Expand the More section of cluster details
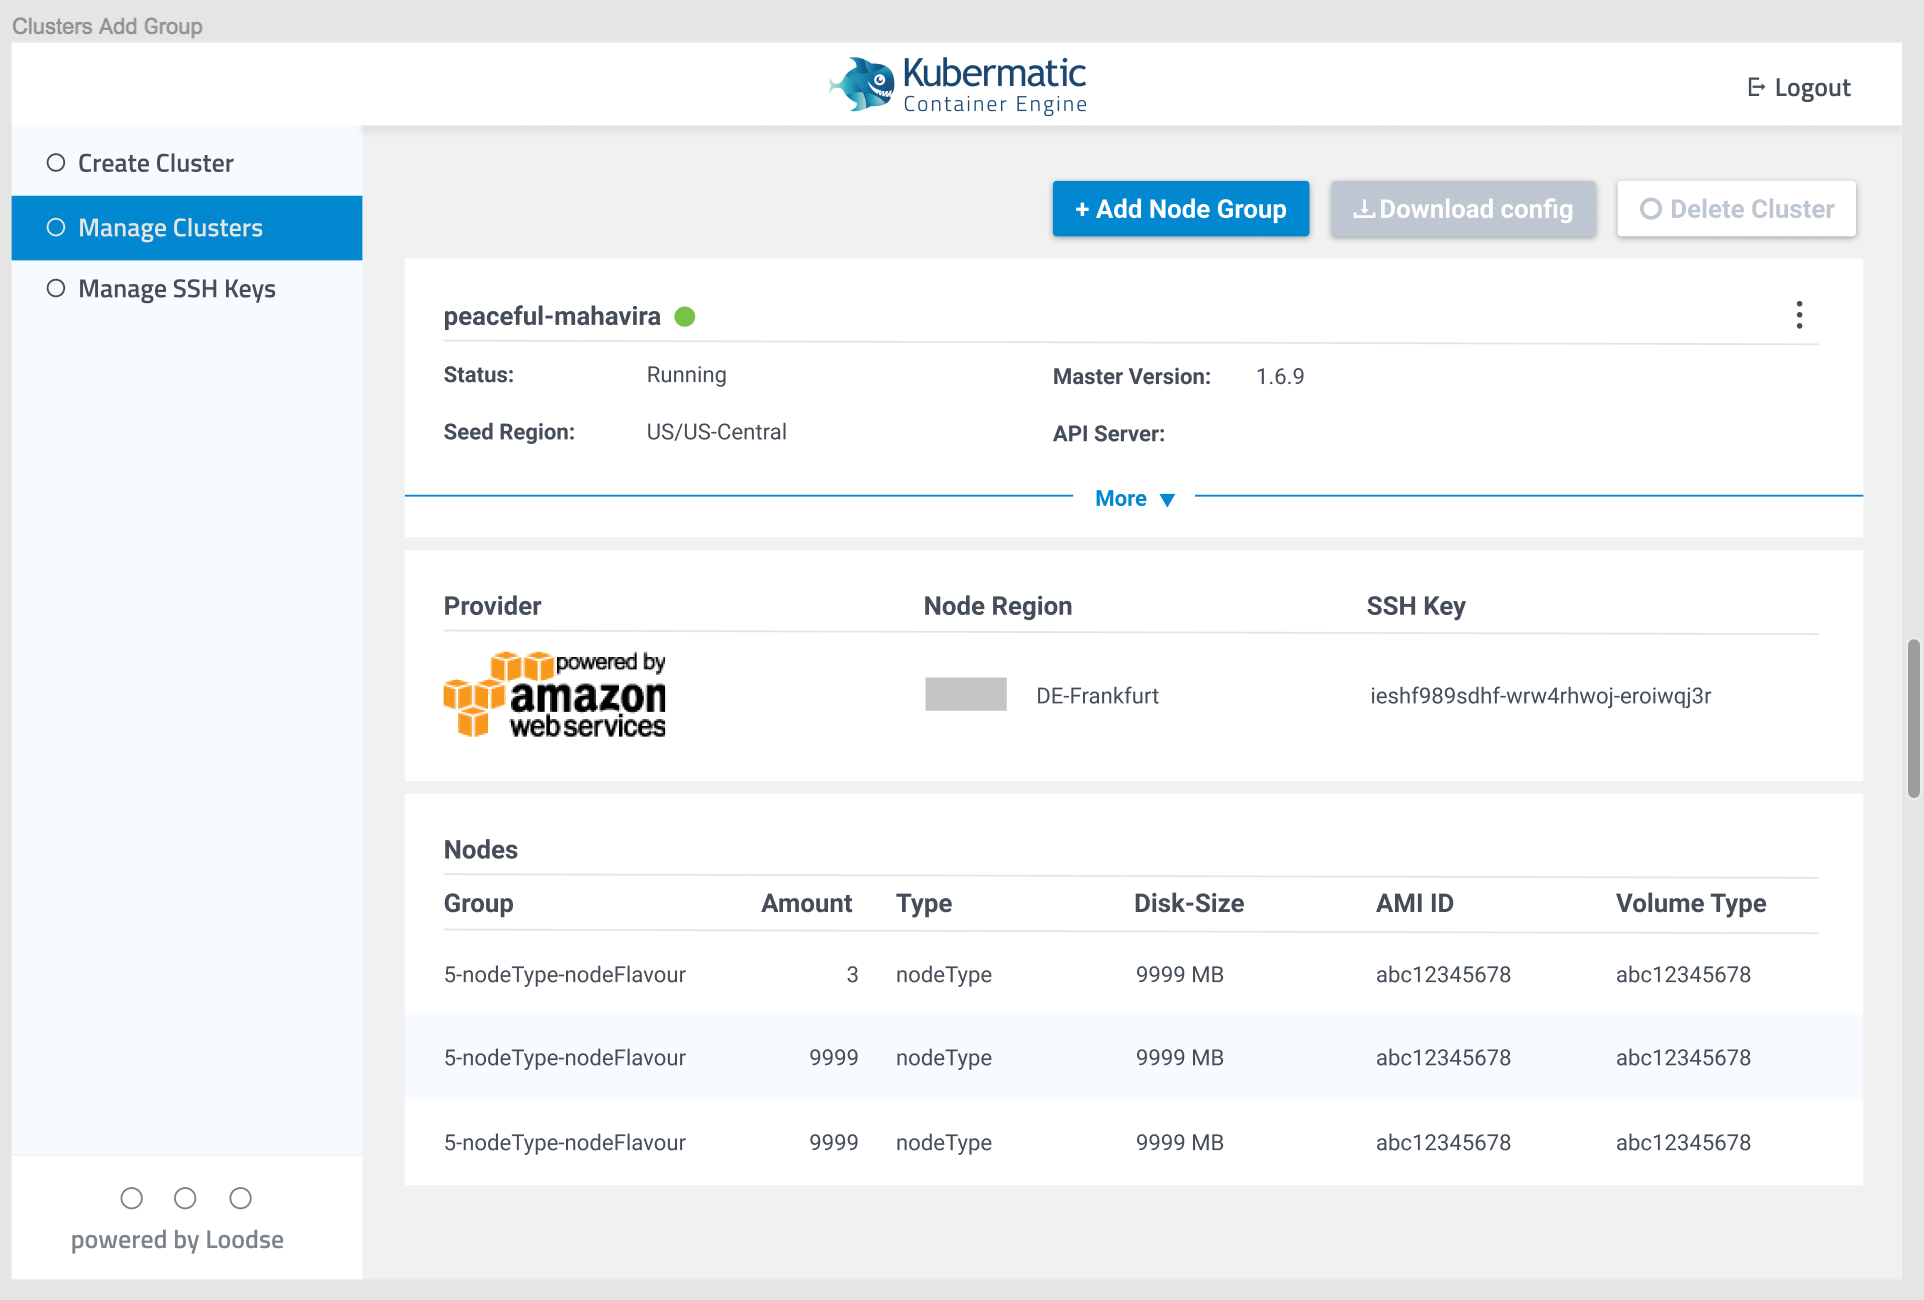The image size is (1924, 1300). [1121, 498]
